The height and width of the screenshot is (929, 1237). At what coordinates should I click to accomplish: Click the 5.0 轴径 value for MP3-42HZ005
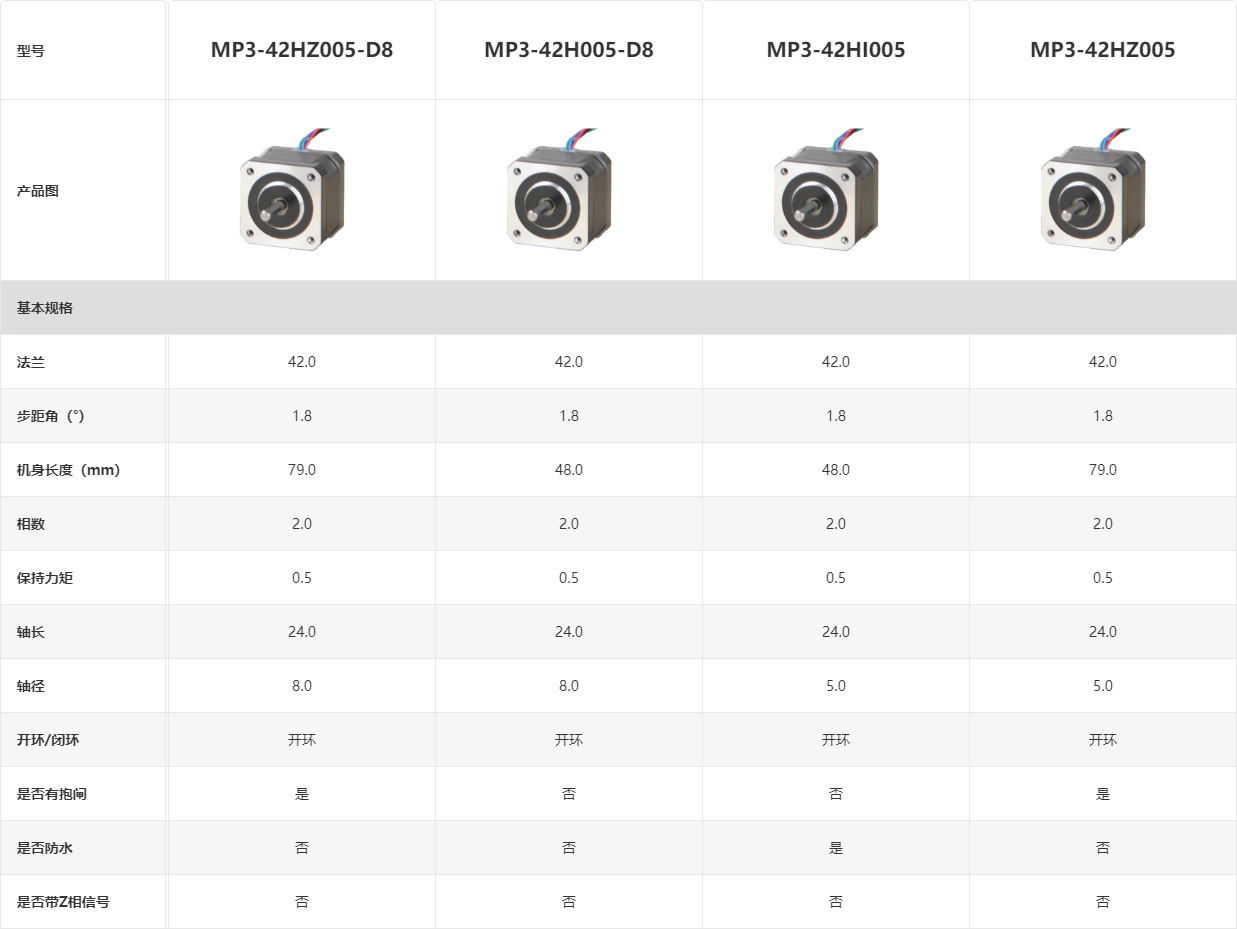pyautogui.click(x=1103, y=686)
